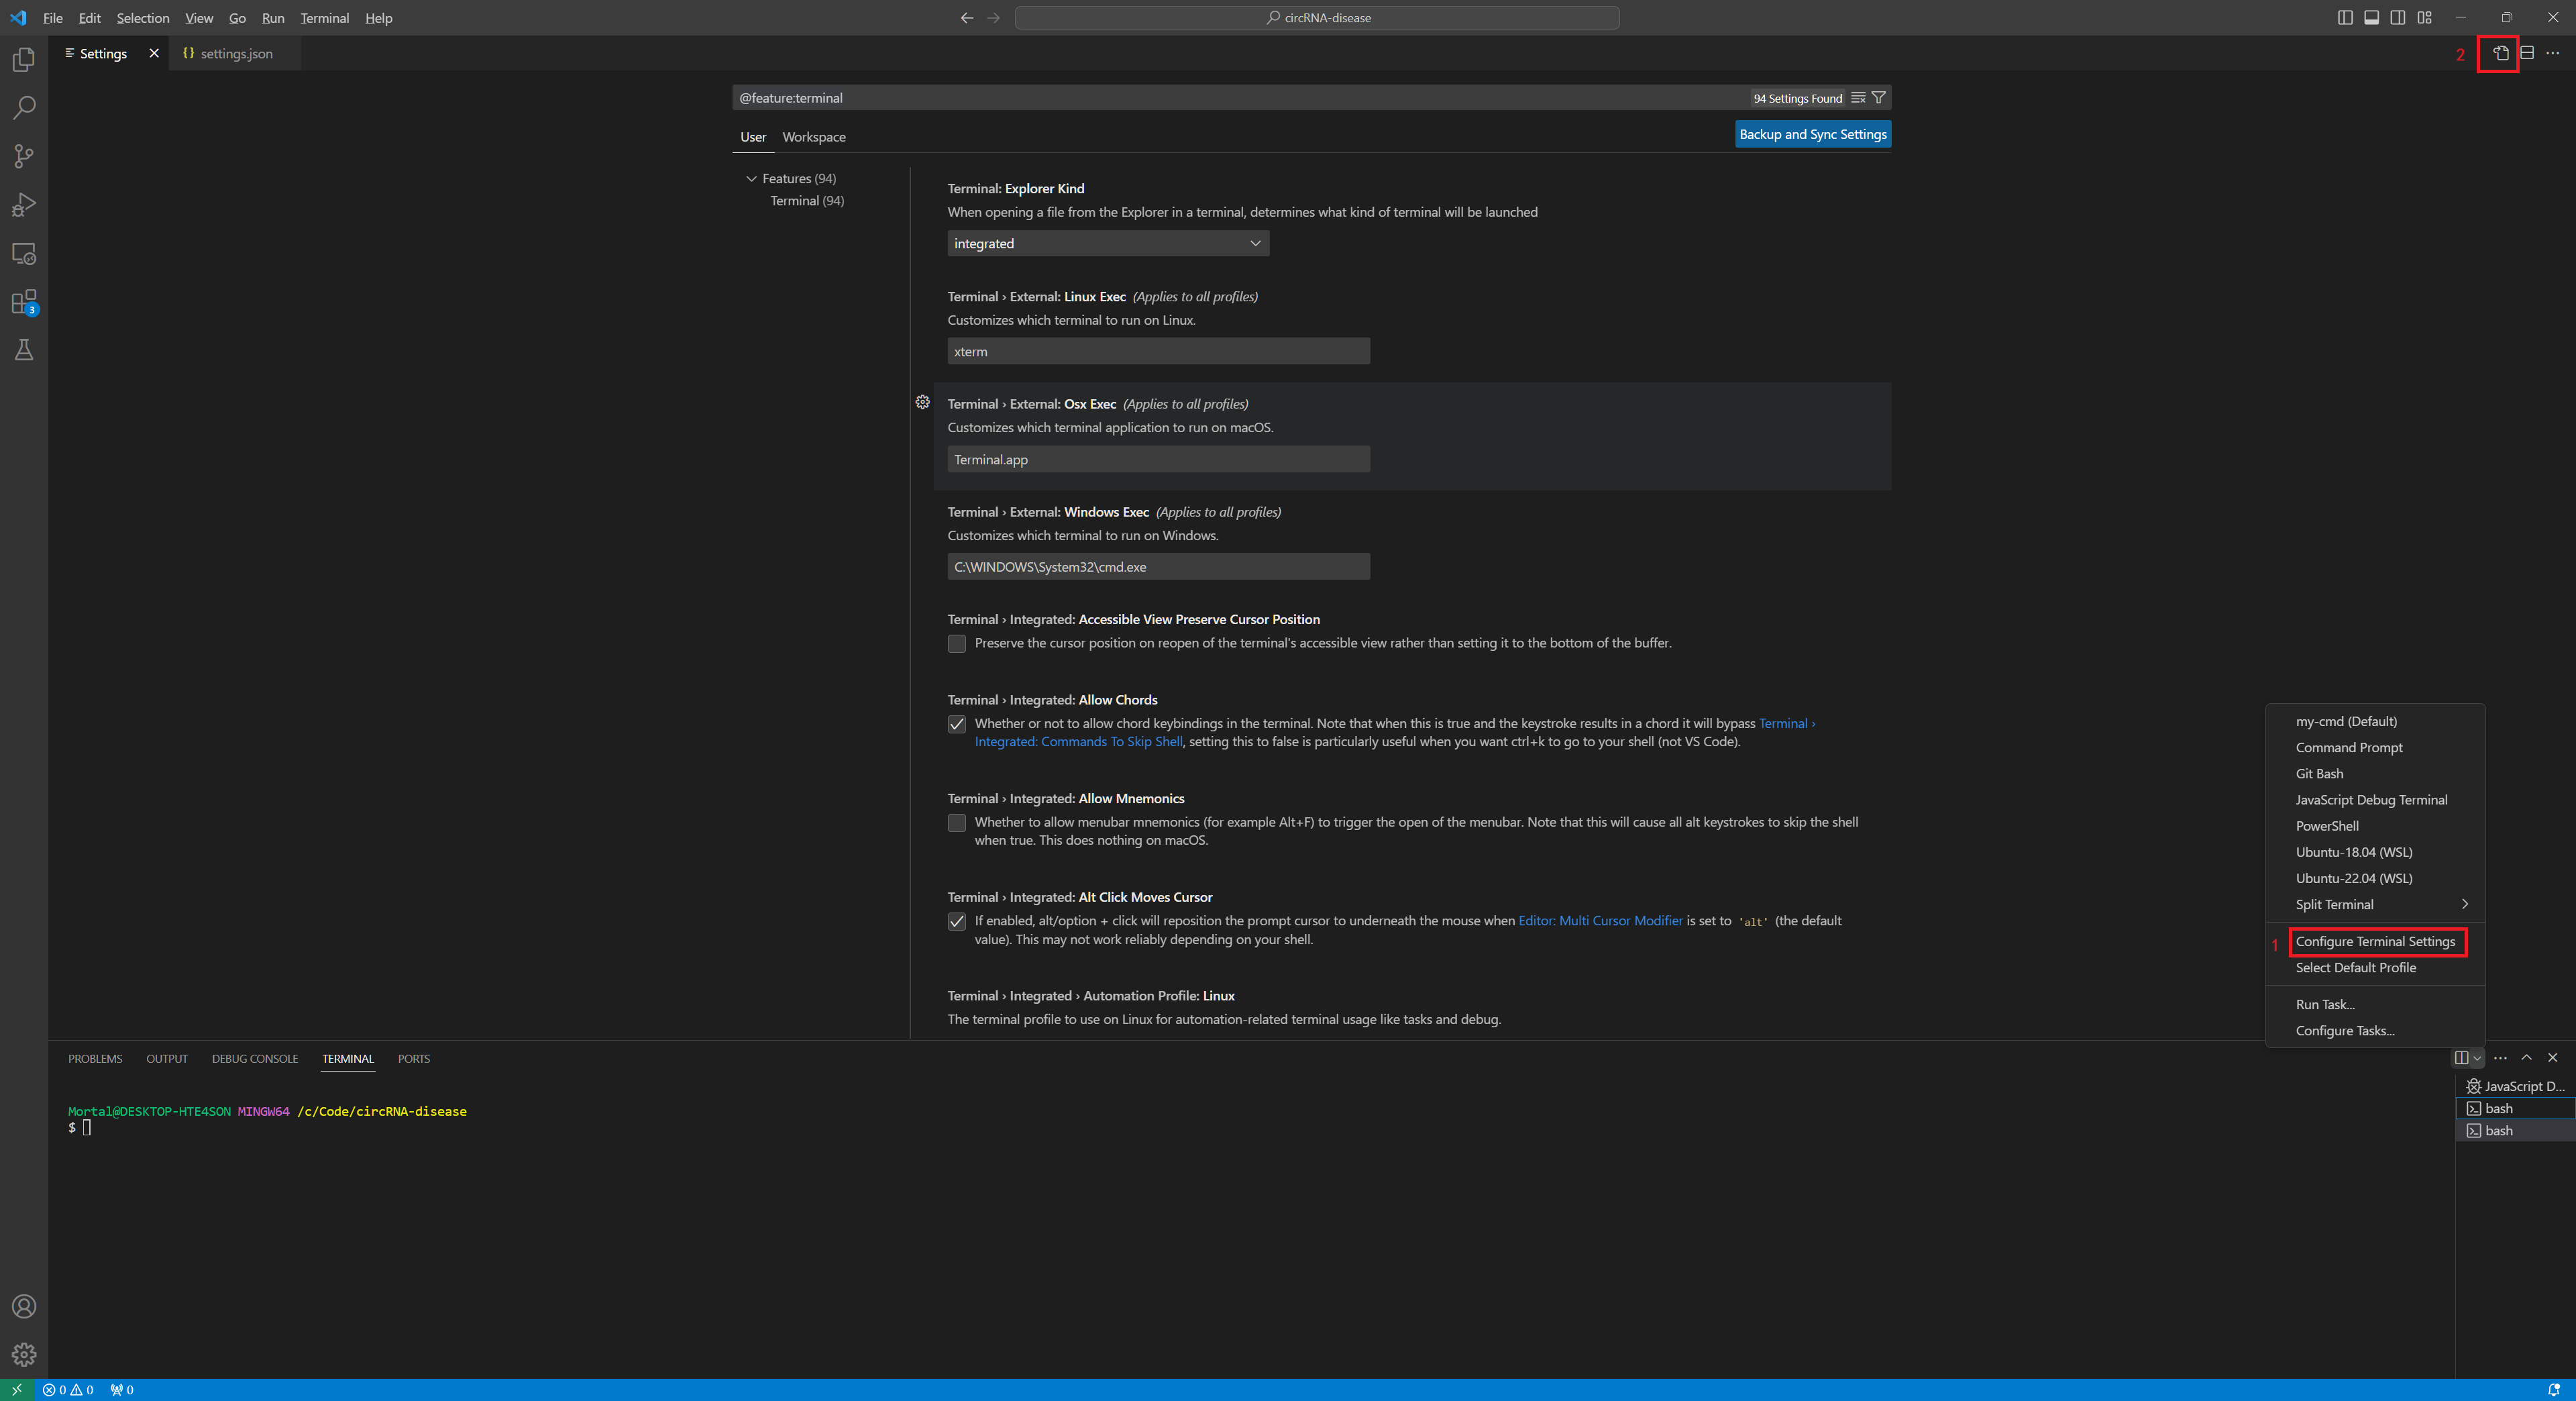Open the Run and Debug view
This screenshot has height=1401, width=2576.
coord(23,205)
